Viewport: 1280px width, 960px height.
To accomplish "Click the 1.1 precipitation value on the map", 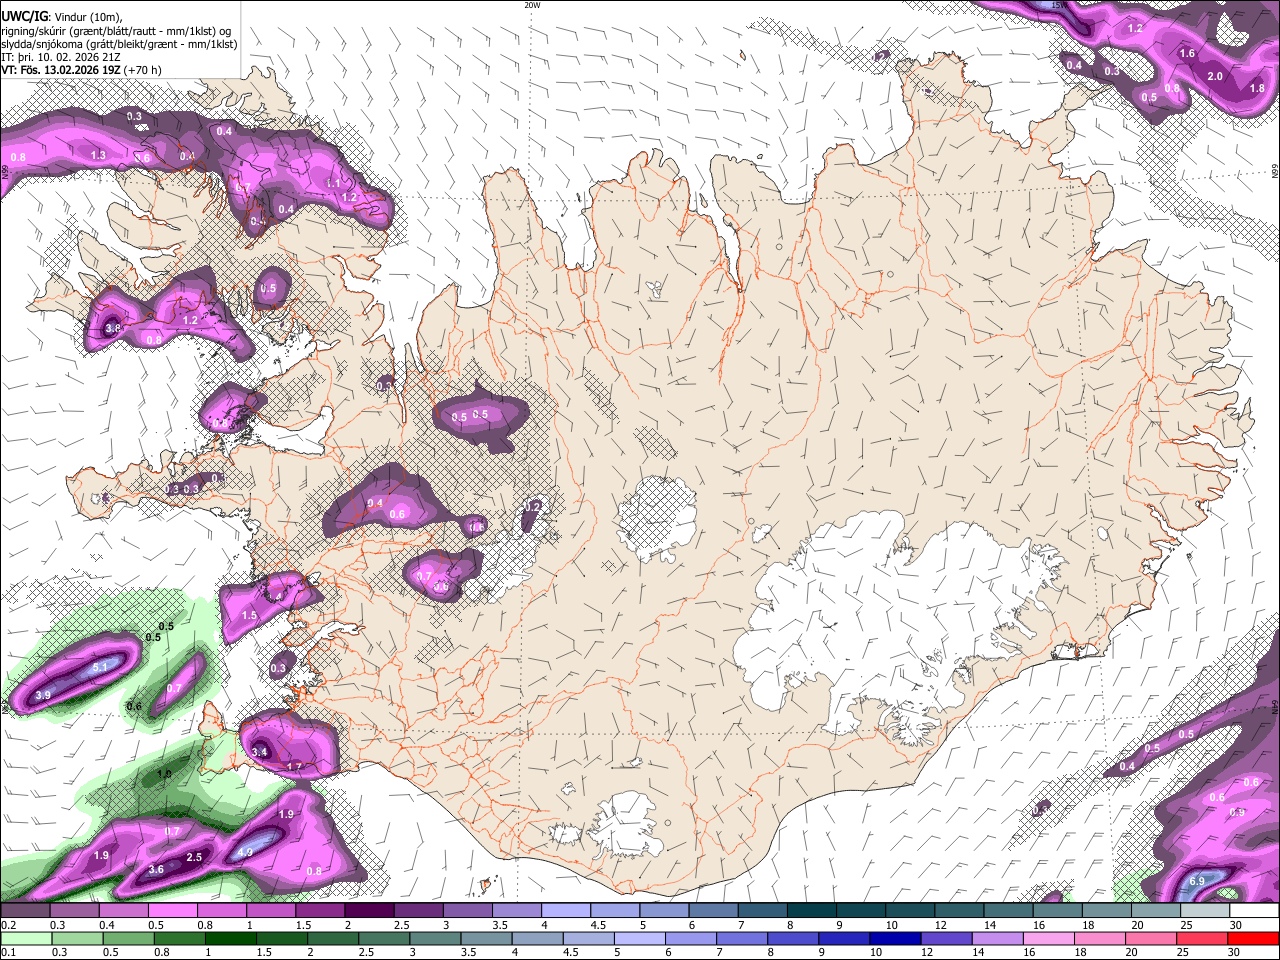I will [333, 184].
